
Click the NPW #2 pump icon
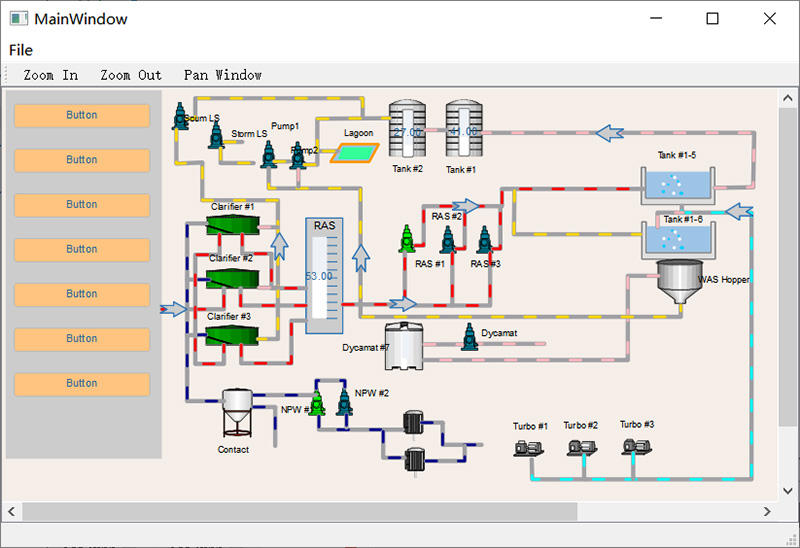coord(344,402)
